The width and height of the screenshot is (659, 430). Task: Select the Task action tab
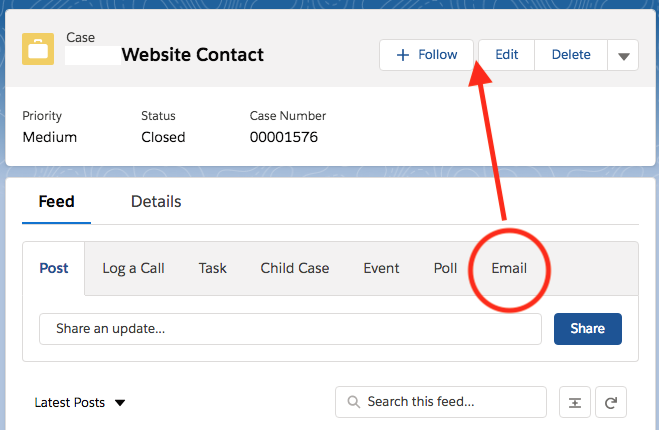pyautogui.click(x=212, y=268)
